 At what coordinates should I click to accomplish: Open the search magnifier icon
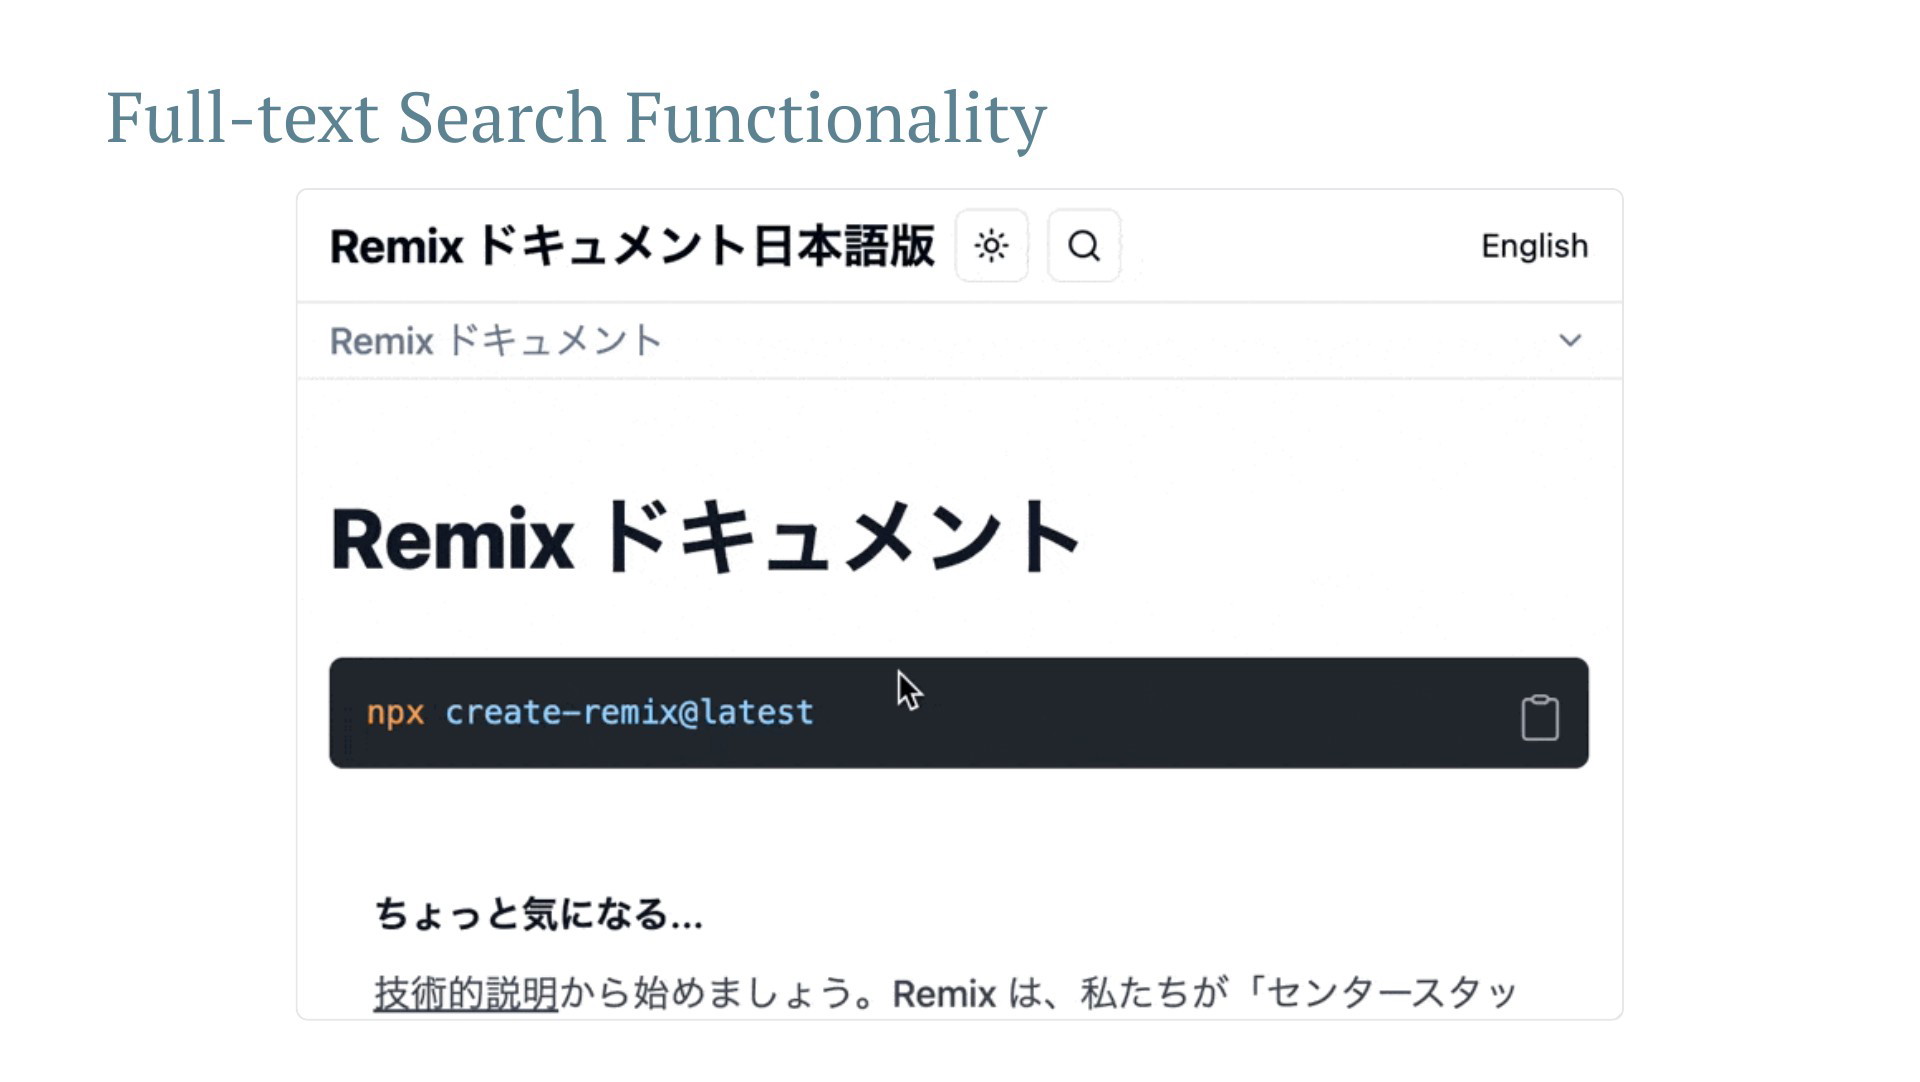pyautogui.click(x=1084, y=246)
